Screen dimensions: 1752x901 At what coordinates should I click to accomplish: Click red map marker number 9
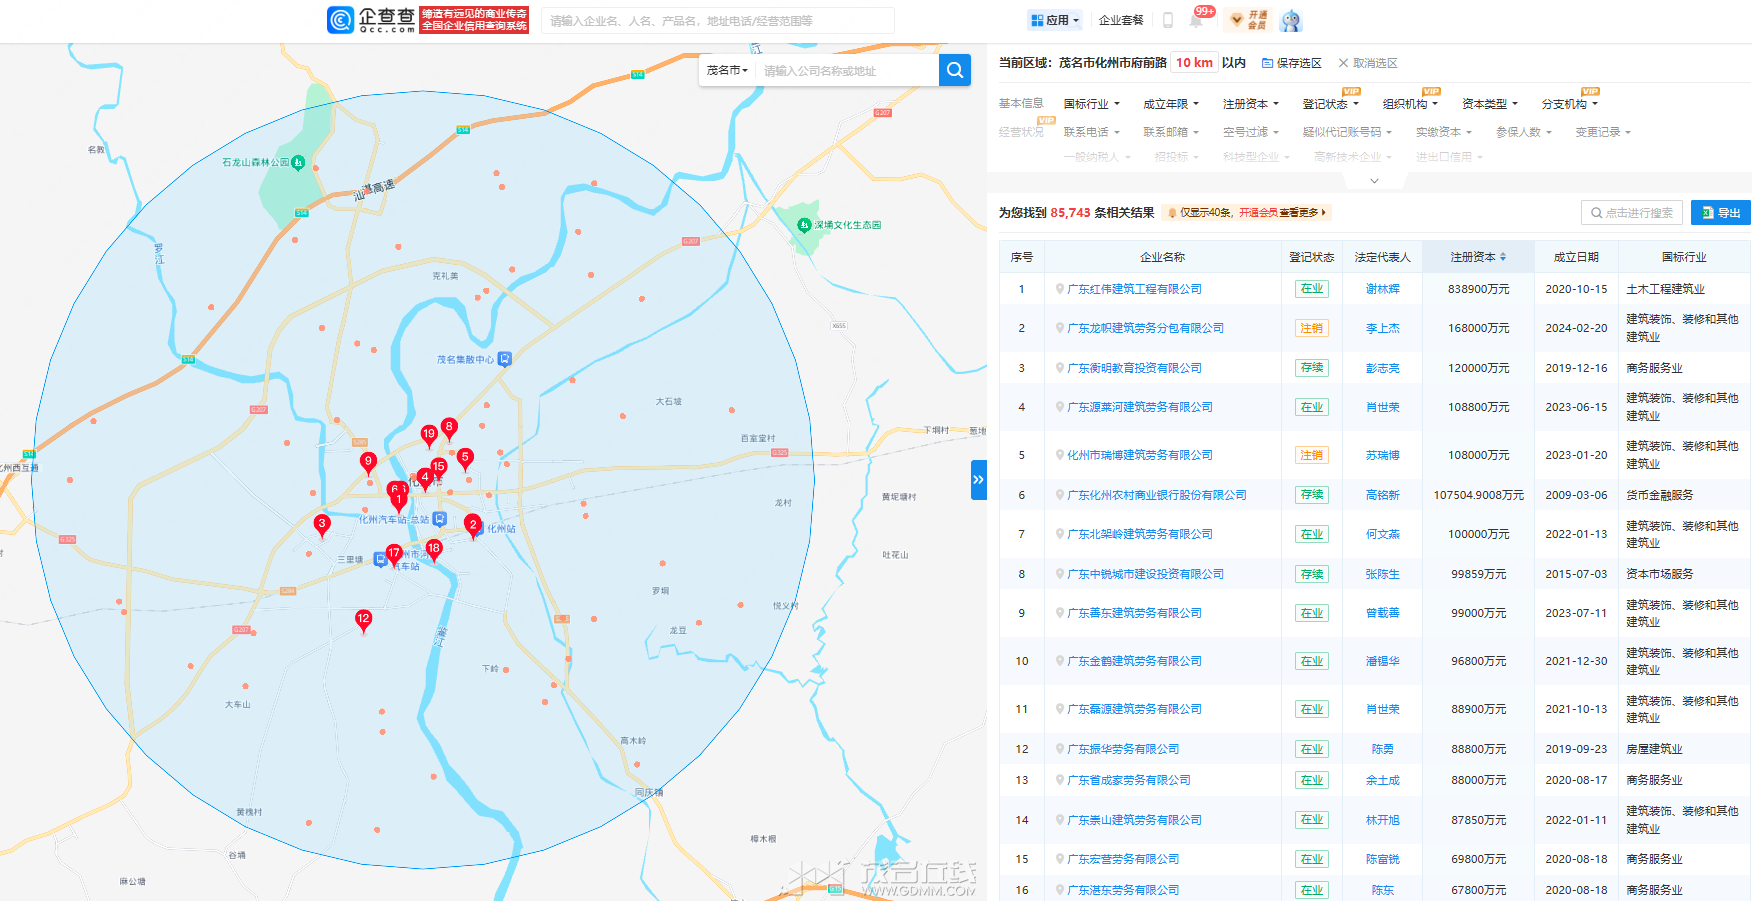[x=368, y=462]
